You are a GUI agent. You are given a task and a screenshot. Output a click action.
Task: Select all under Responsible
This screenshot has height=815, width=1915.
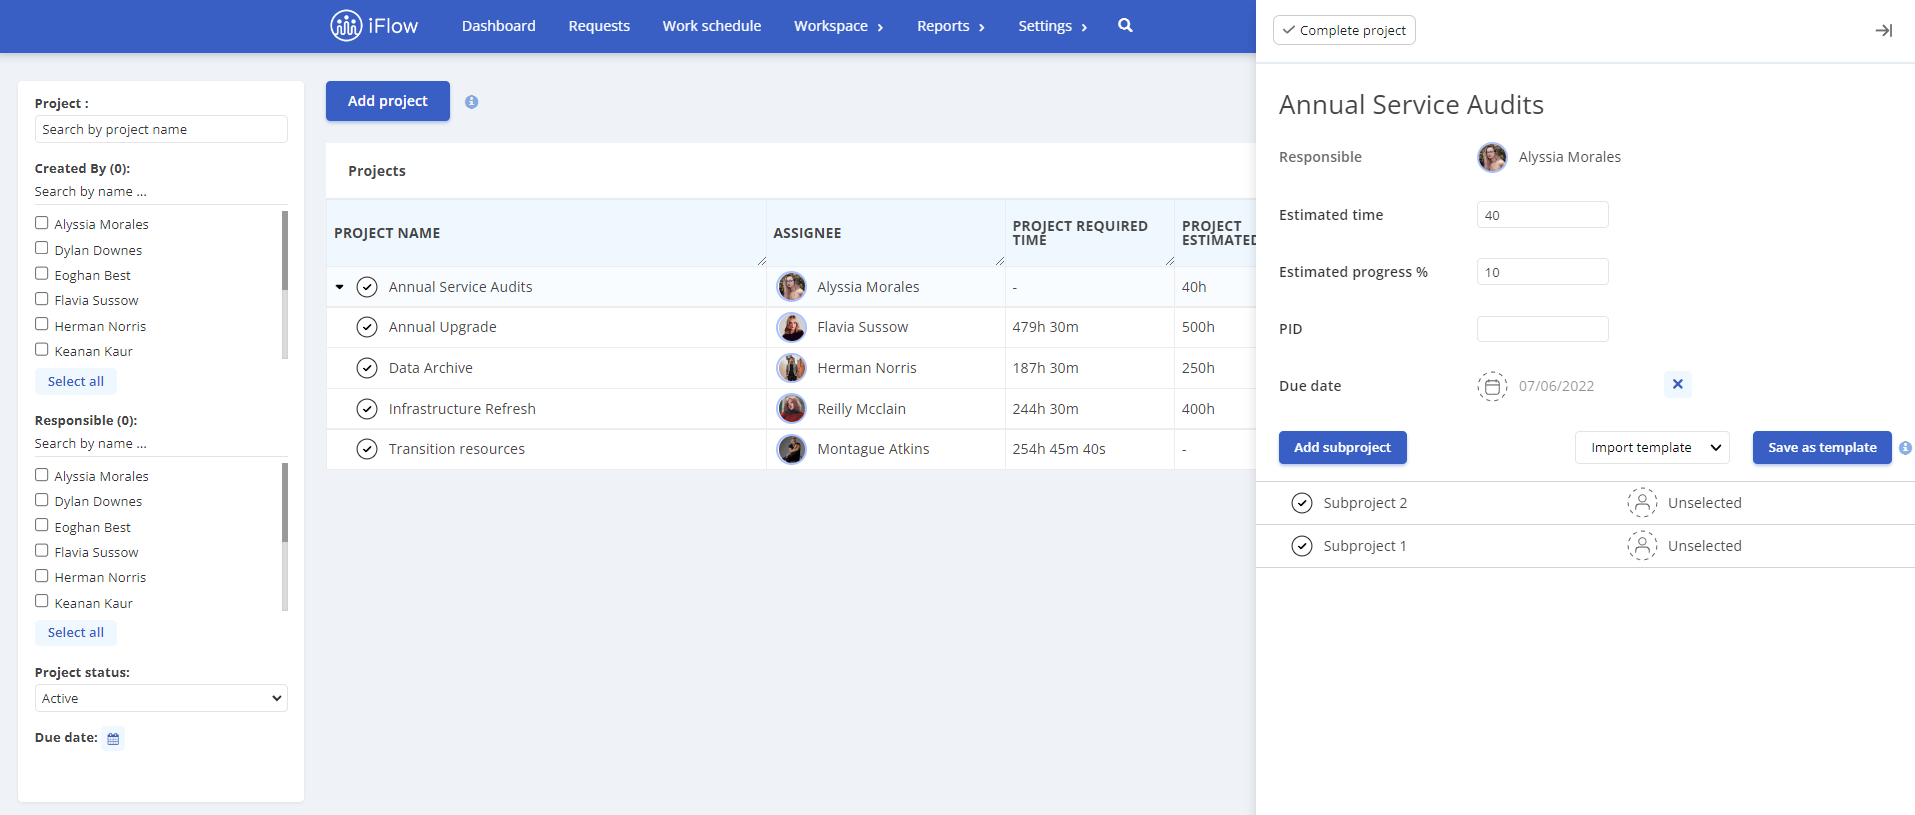[76, 632]
